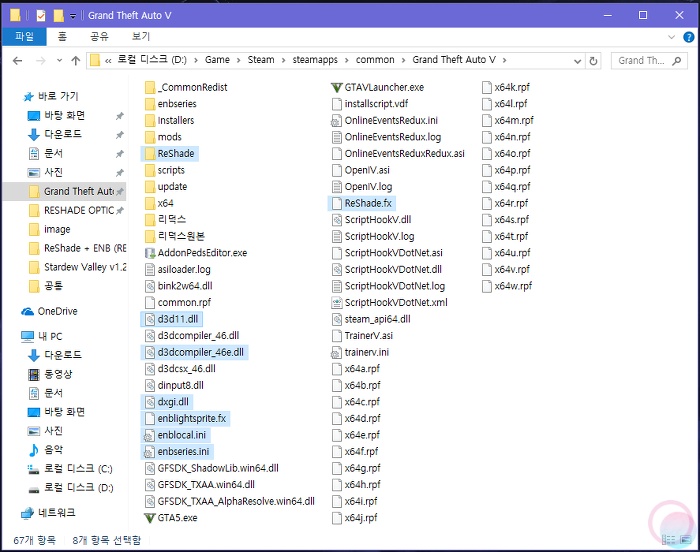Expand the chevron after Game in breadcrumb
The width and height of the screenshot is (700, 552).
[238, 60]
